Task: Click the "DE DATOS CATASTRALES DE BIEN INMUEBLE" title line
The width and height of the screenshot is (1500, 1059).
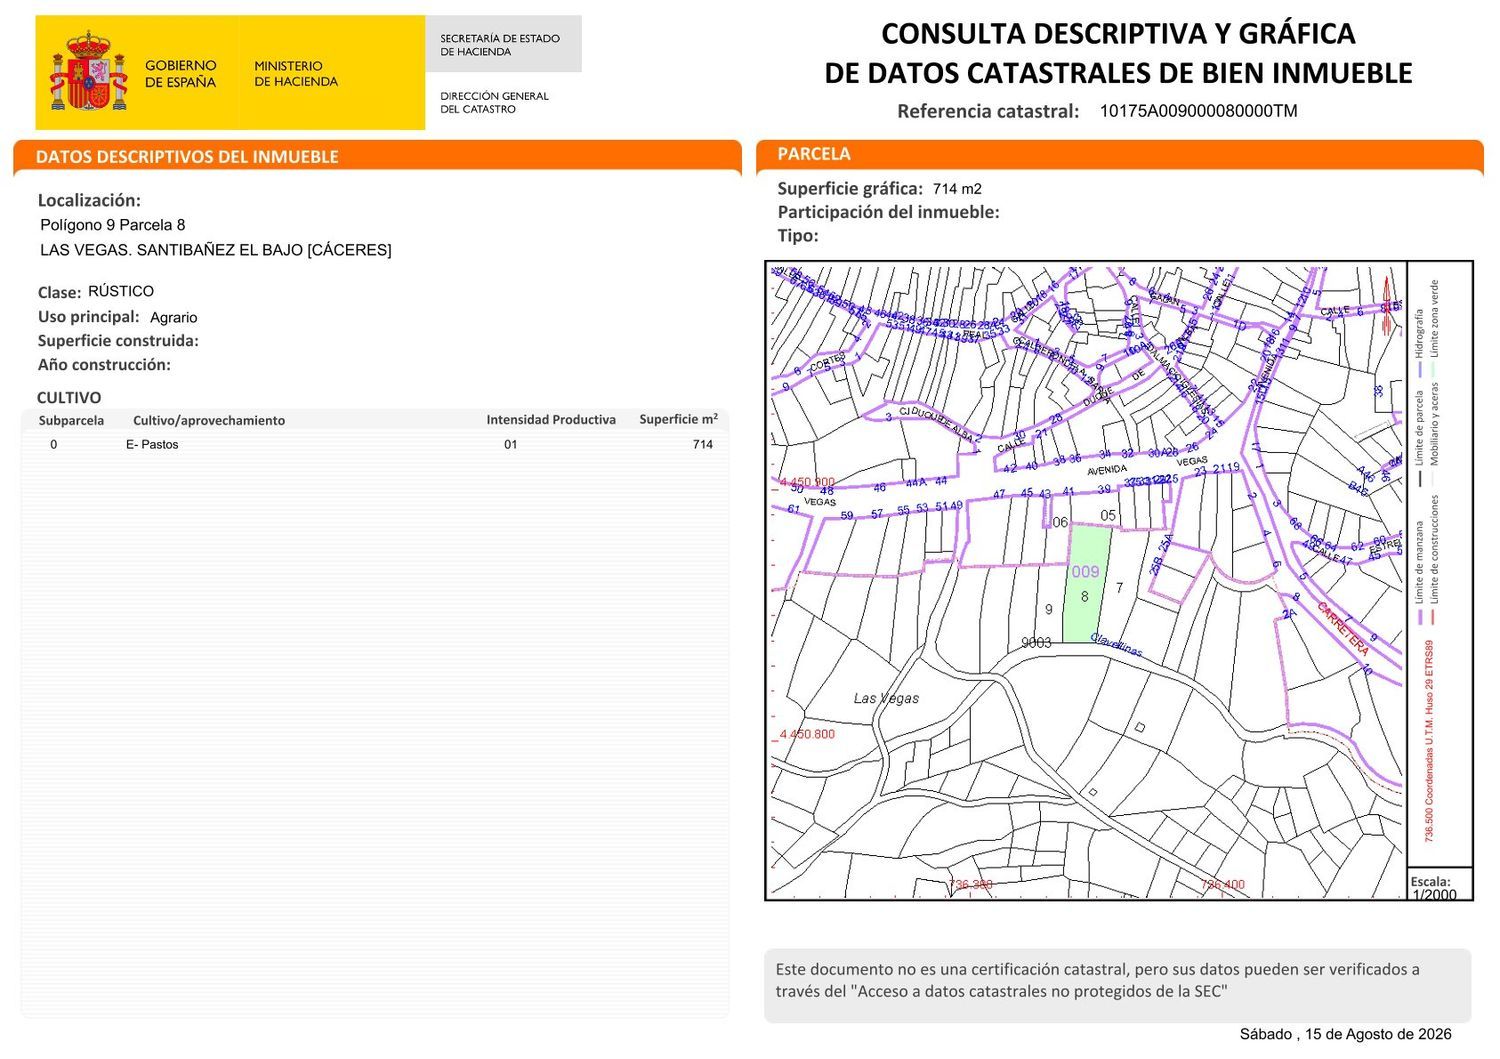Action: pos(1118,73)
